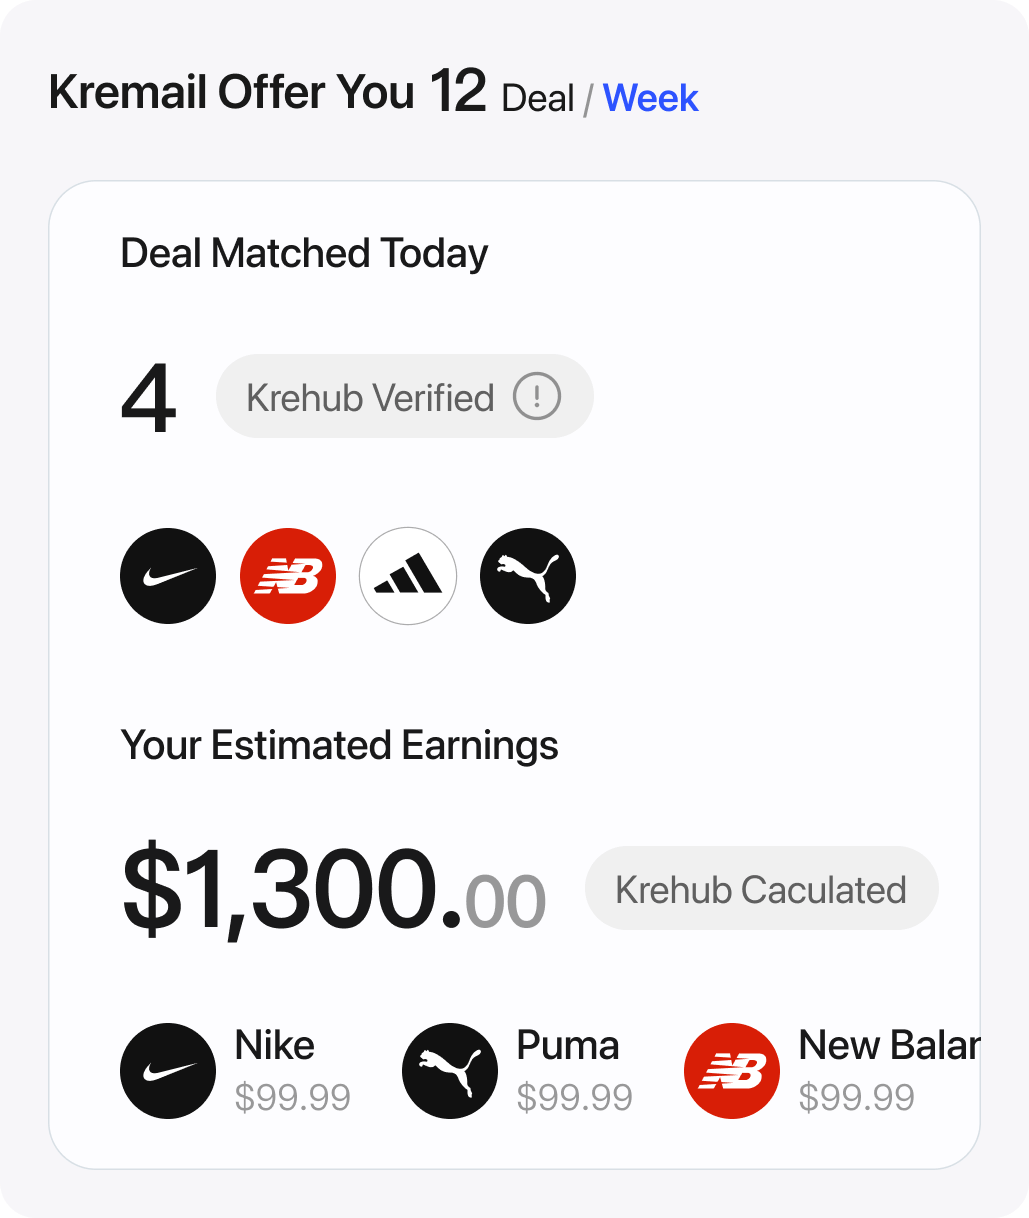Select the Puma earnings label text
This screenshot has width=1029, height=1218.
click(x=568, y=1046)
